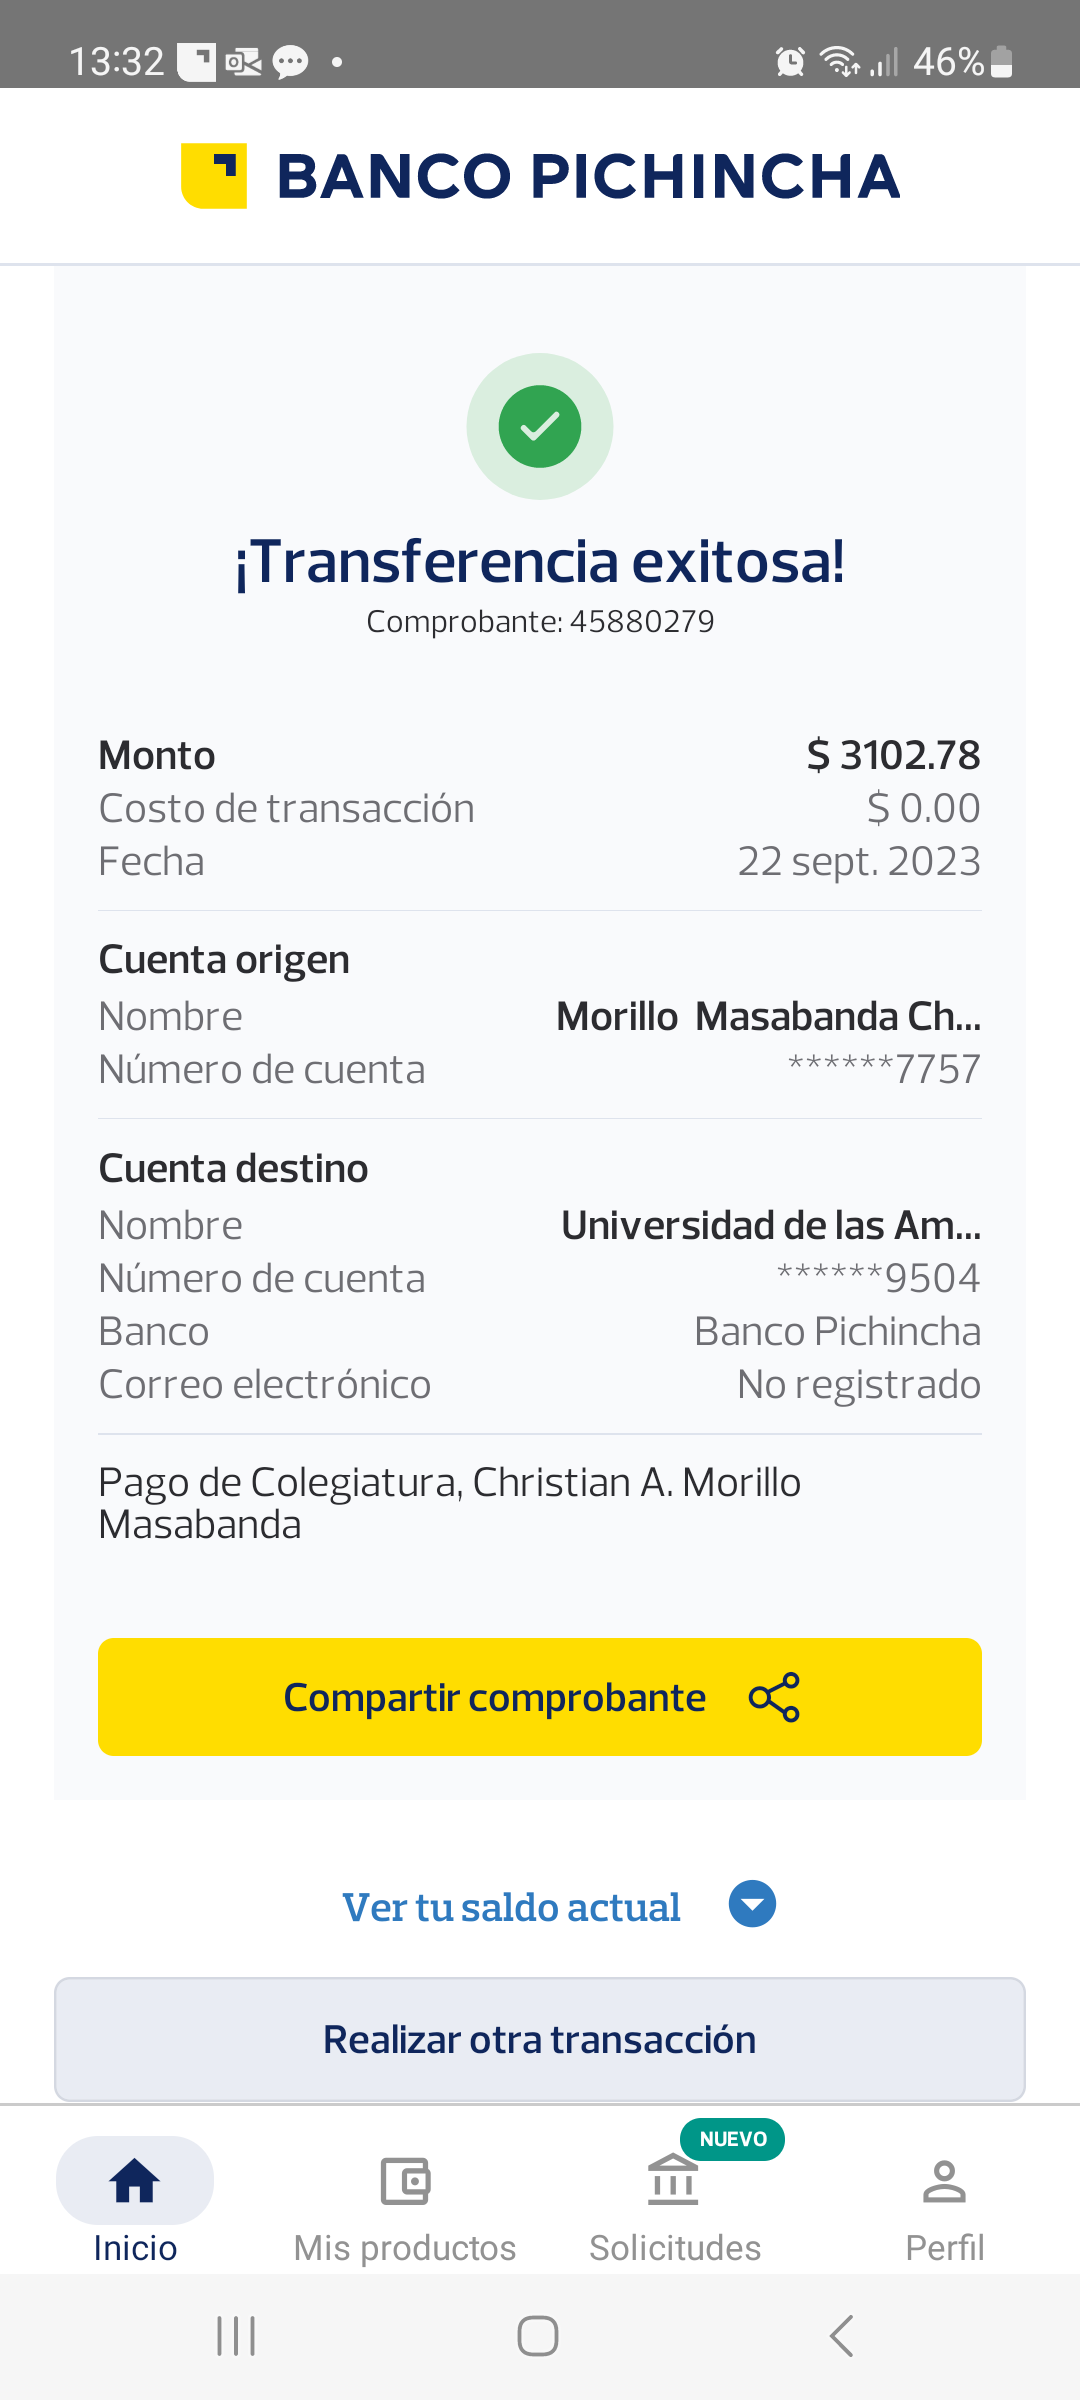Image resolution: width=1080 pixels, height=2400 pixels.
Task: Tap the Banco Pichincha yellow logo
Action: tap(214, 176)
